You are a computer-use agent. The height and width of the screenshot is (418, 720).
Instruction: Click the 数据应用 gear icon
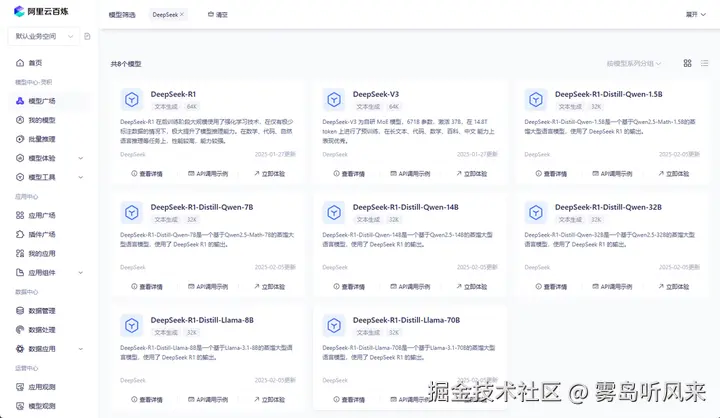[x=20, y=349]
